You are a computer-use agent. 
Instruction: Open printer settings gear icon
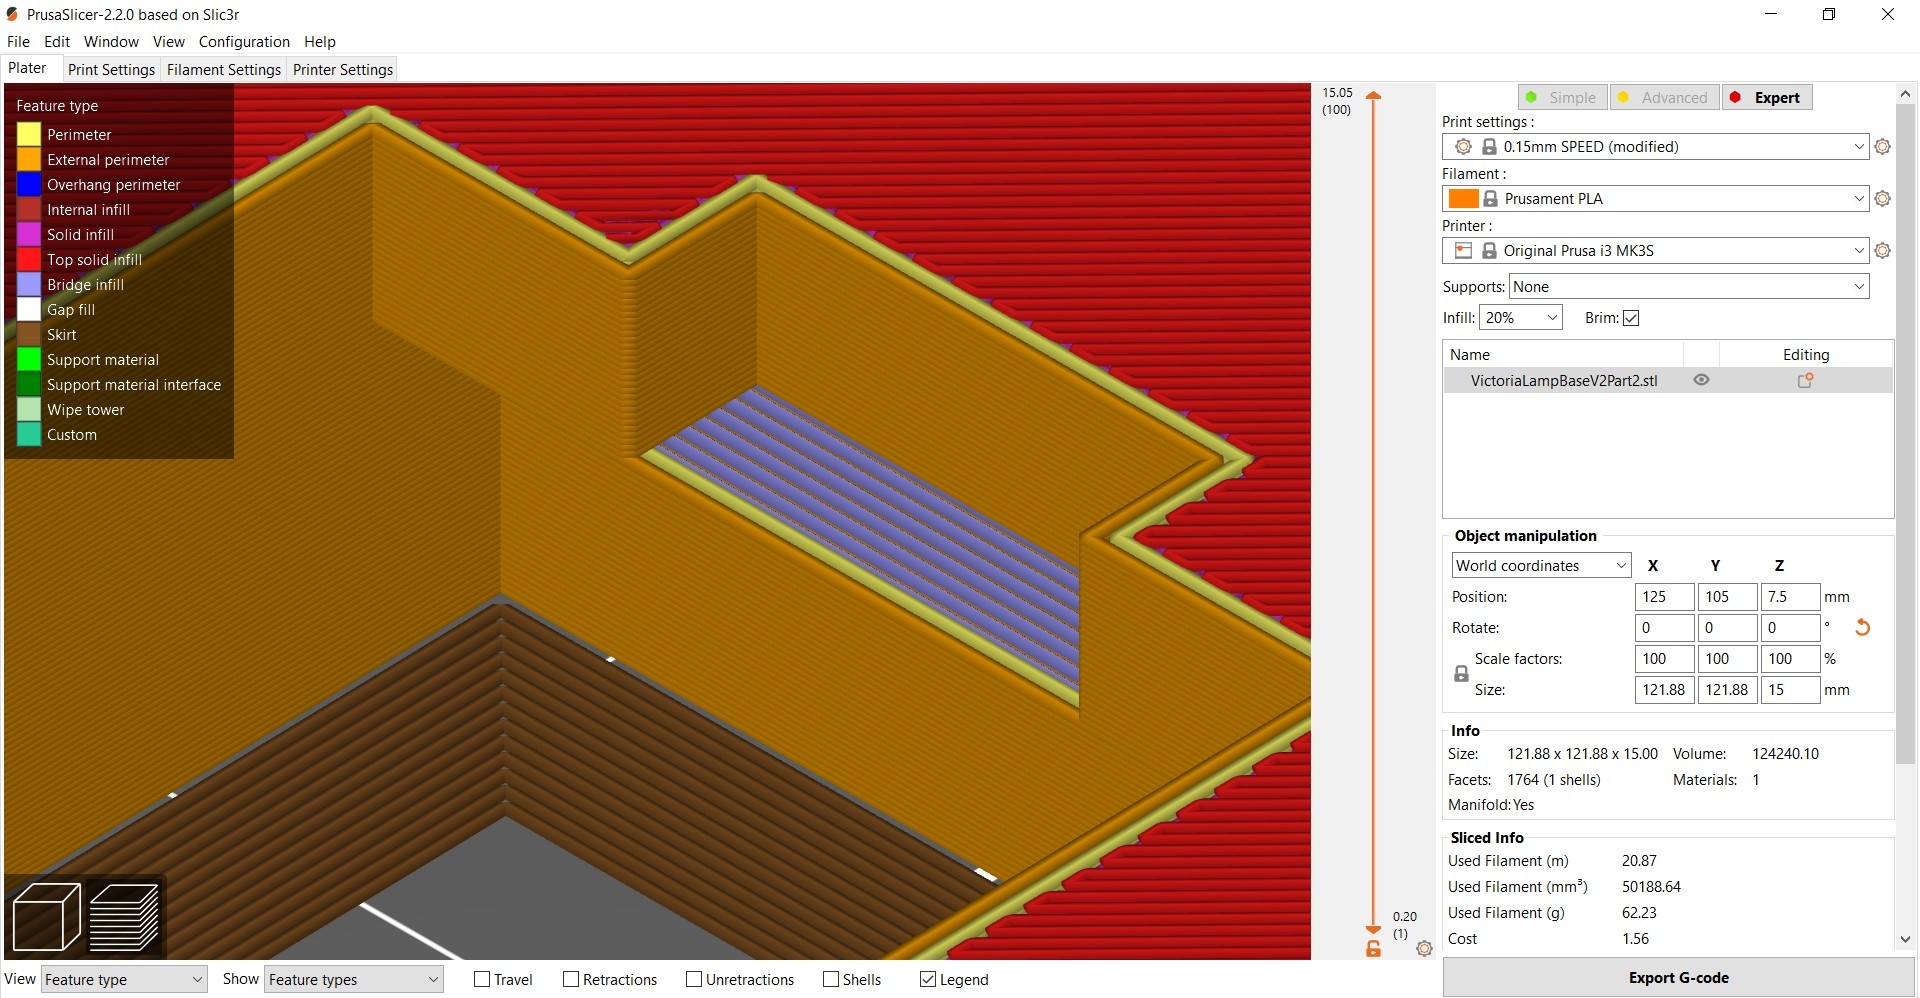[1882, 251]
